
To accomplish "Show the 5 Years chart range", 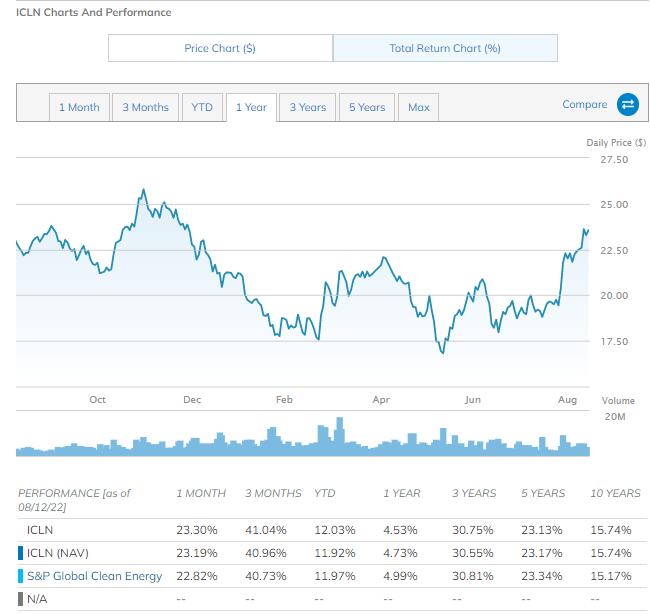I will click(x=367, y=107).
